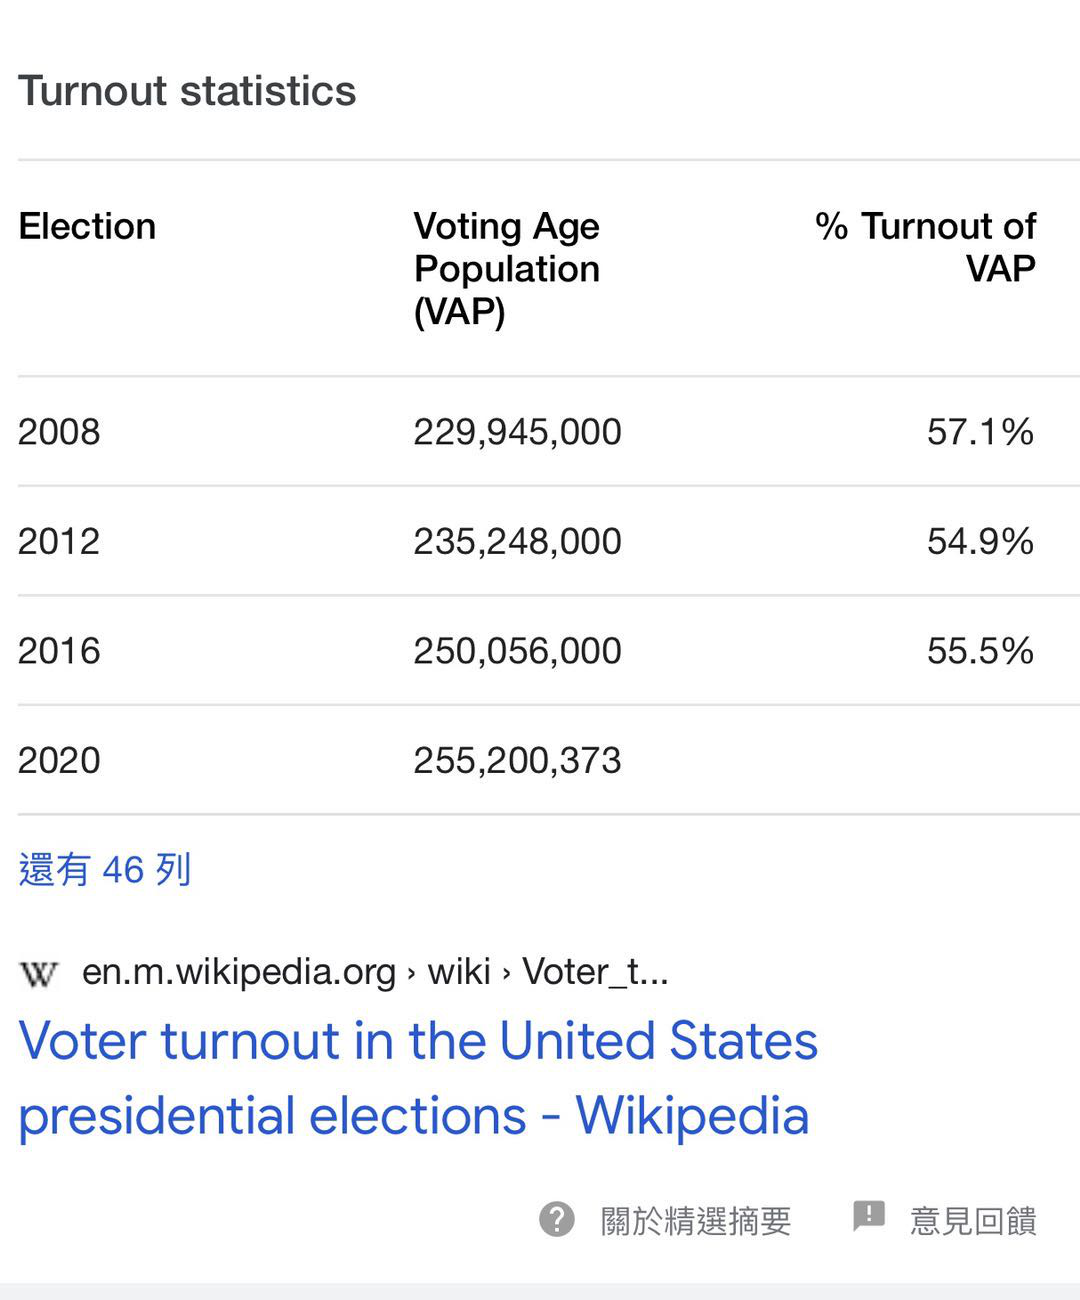Click the question mark help icon
The image size is (1080, 1300).
click(x=557, y=1219)
